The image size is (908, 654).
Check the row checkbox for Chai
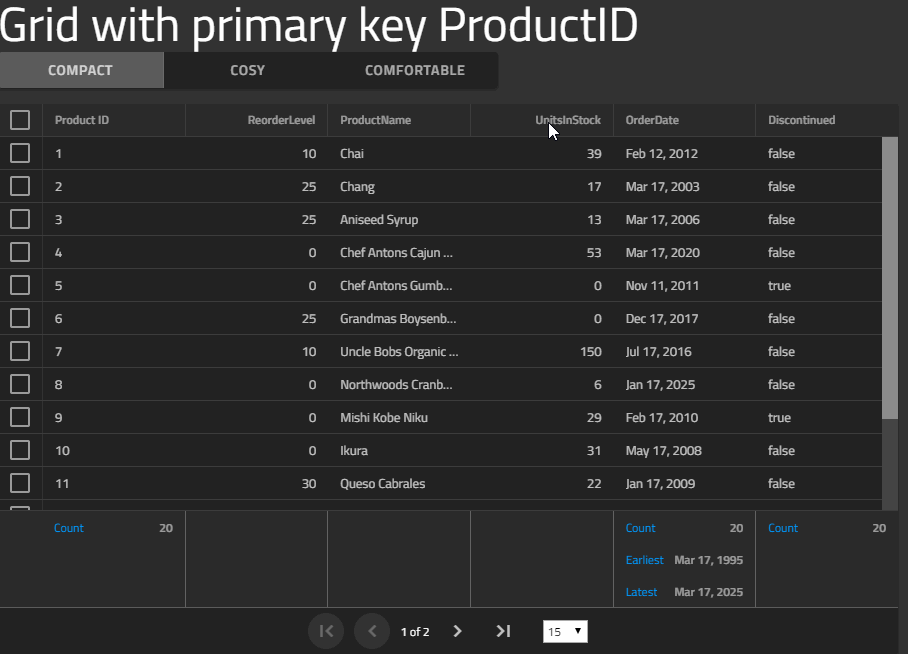(x=20, y=153)
